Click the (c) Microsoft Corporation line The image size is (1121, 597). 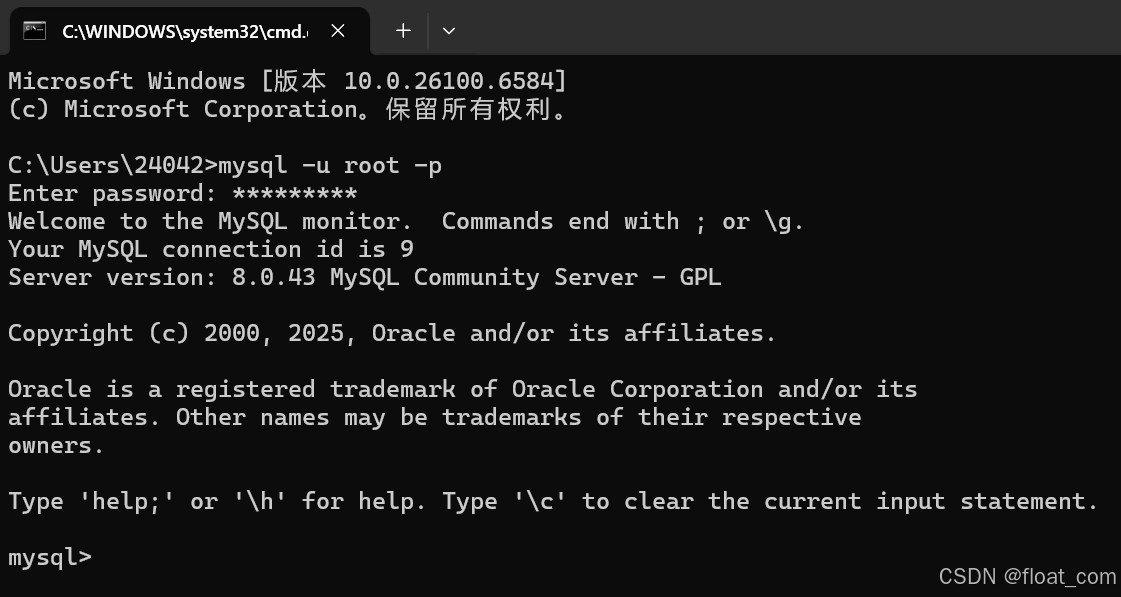click(x=287, y=109)
